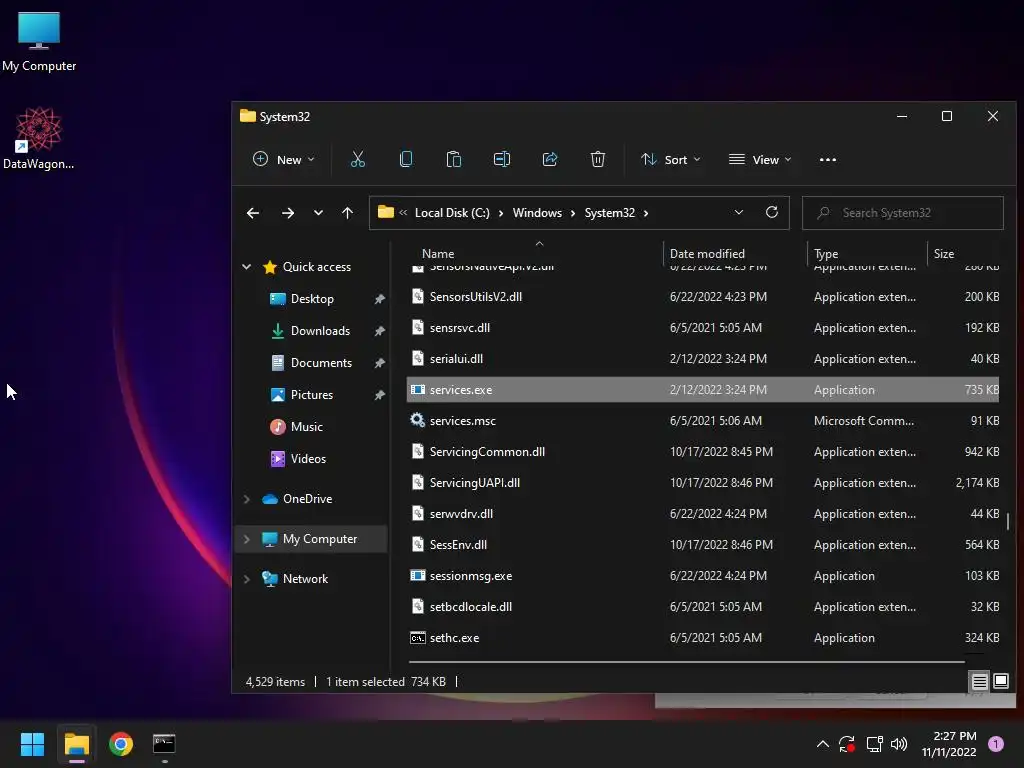Screen dimensions: 1024x768
Task: Expand the My Computer tree node
Action: (247, 539)
